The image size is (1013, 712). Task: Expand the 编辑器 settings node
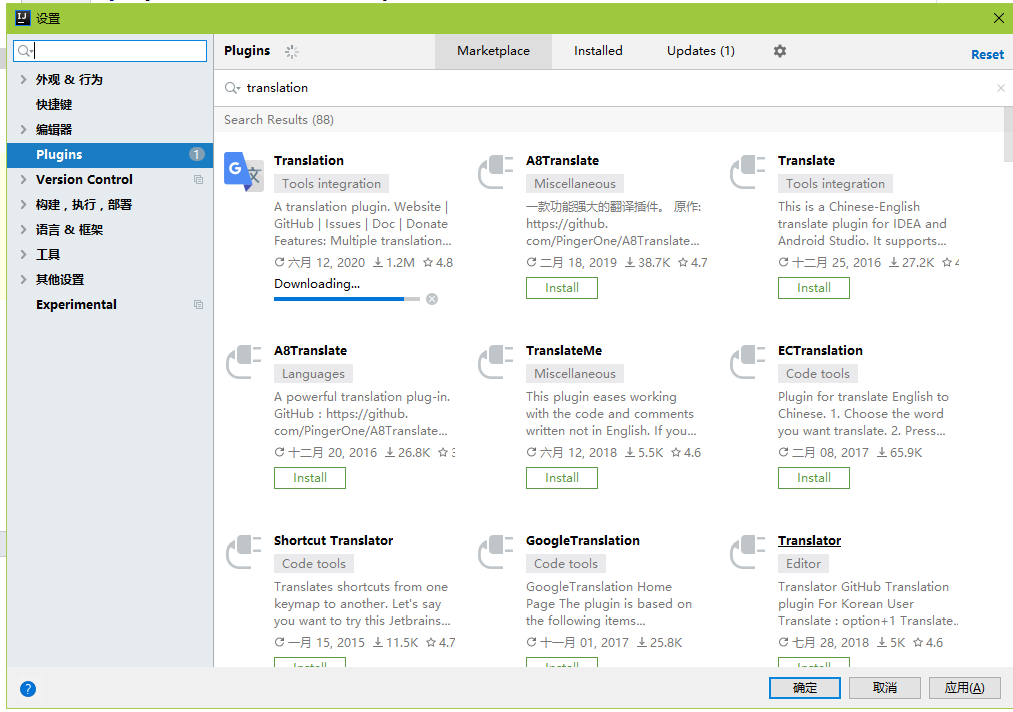[23, 129]
